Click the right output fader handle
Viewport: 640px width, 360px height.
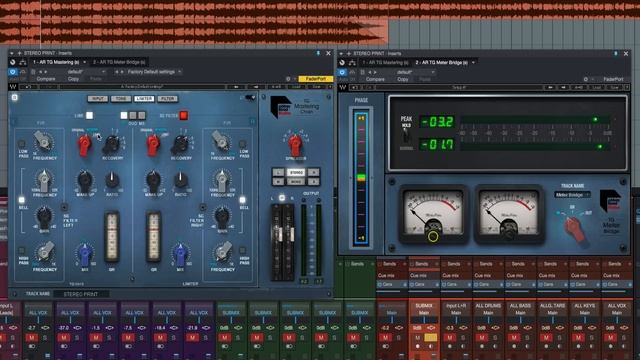click(292, 234)
